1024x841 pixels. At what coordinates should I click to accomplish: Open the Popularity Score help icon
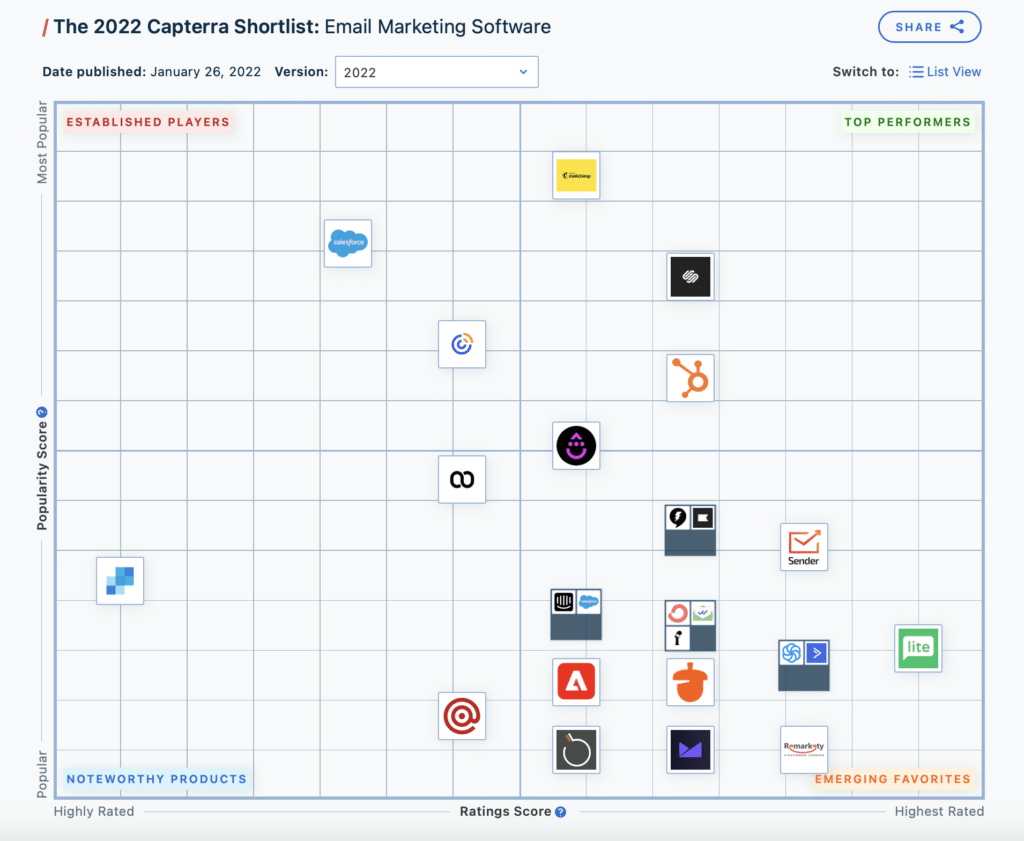(x=42, y=412)
